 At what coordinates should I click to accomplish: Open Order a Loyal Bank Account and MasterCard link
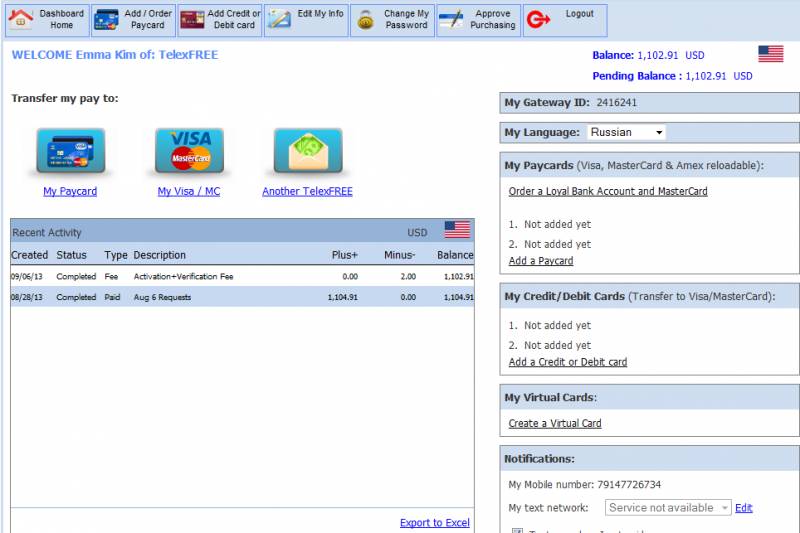608,191
